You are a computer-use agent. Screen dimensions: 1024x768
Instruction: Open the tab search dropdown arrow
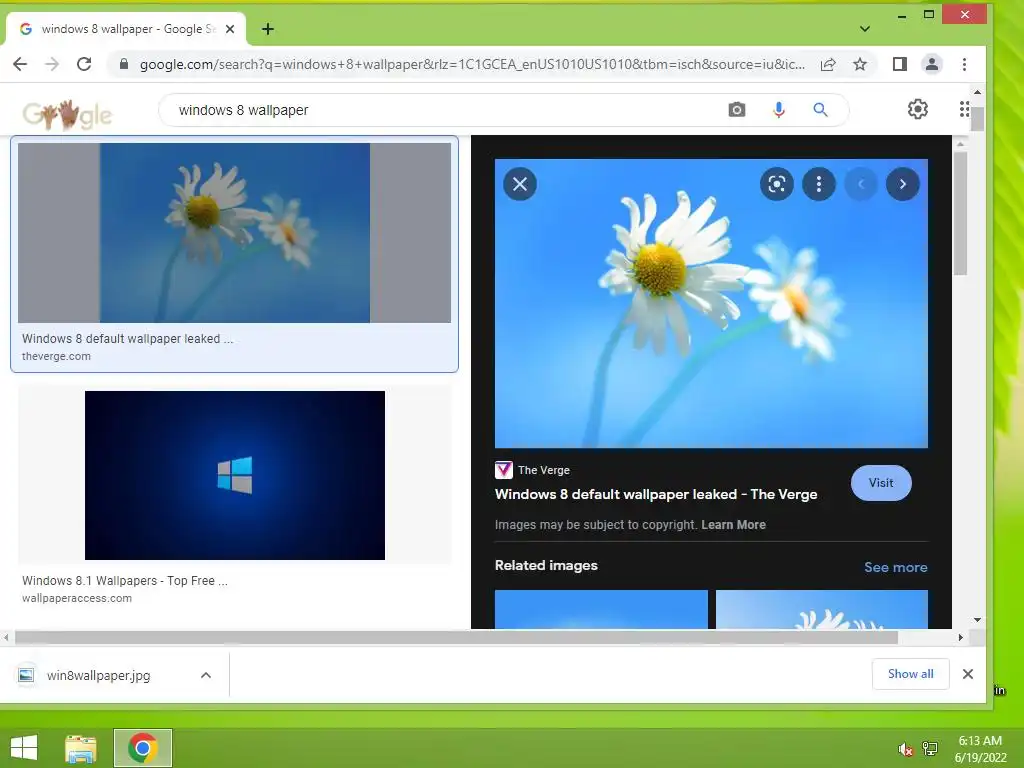865,29
